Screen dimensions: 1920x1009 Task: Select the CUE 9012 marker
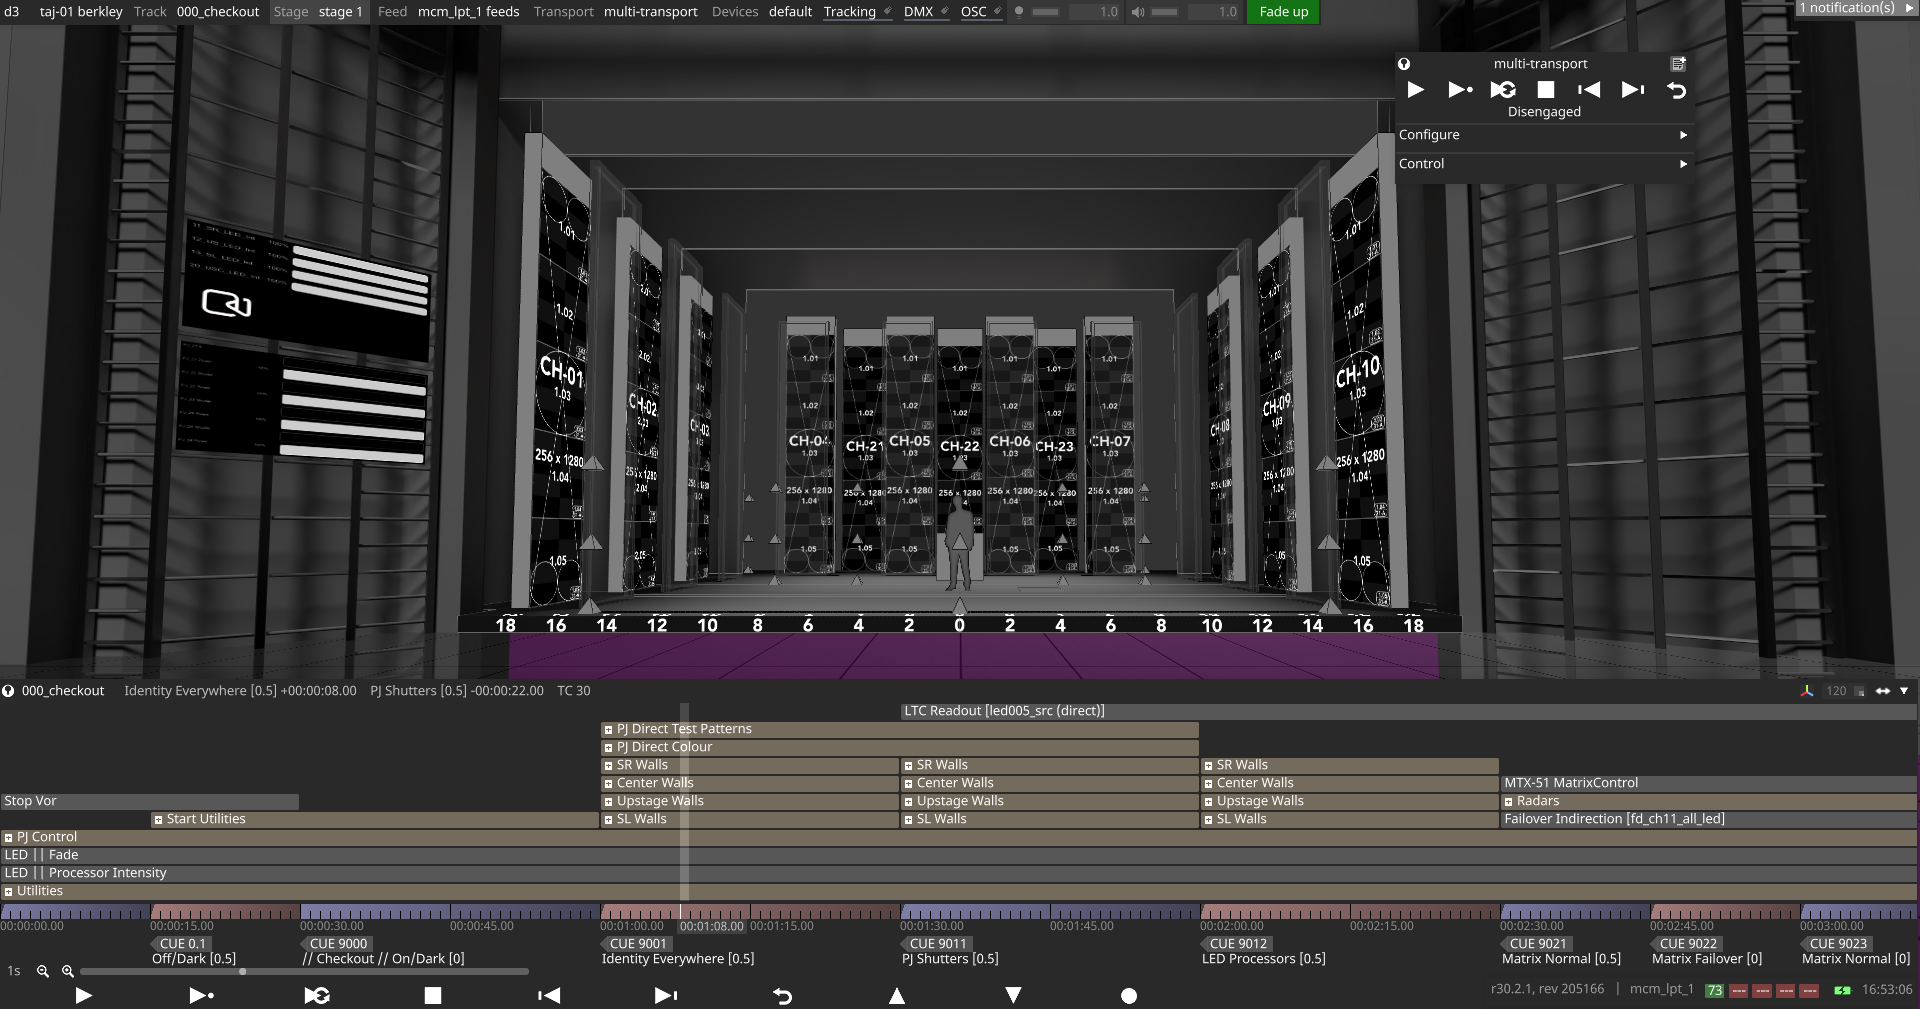click(1237, 944)
